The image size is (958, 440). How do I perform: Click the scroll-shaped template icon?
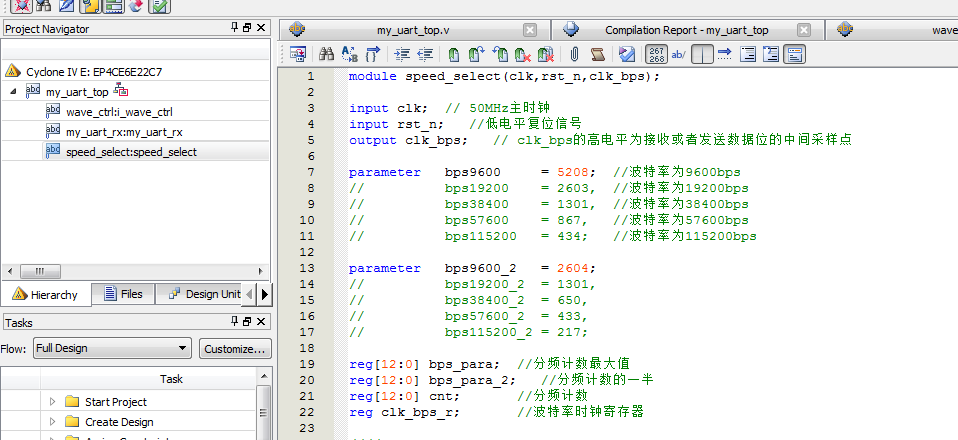[x=597, y=54]
